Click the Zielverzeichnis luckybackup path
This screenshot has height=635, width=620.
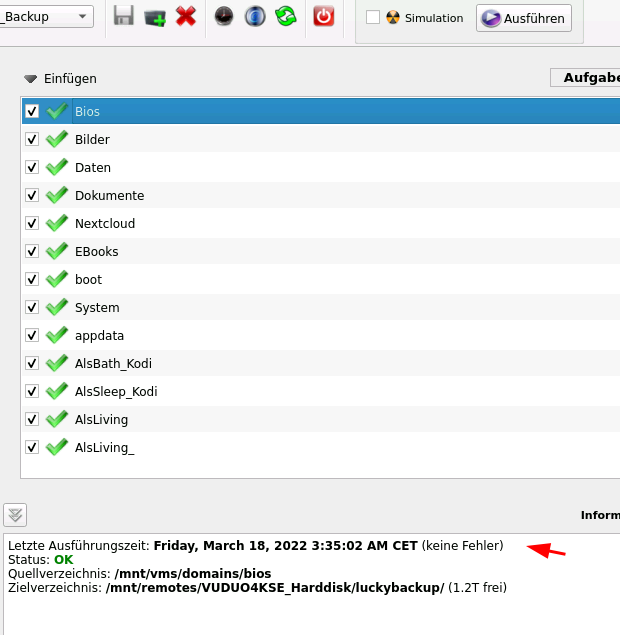pos(275,588)
